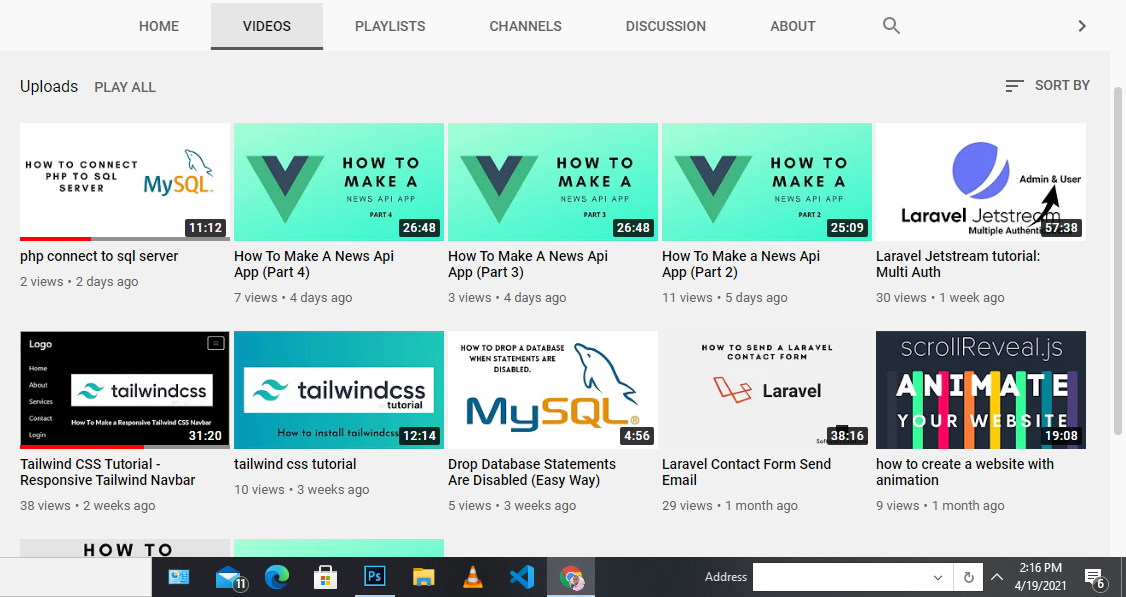Open the taskbar clock showing 2:16 PM
This screenshot has width=1126, height=597.
tap(1041, 577)
